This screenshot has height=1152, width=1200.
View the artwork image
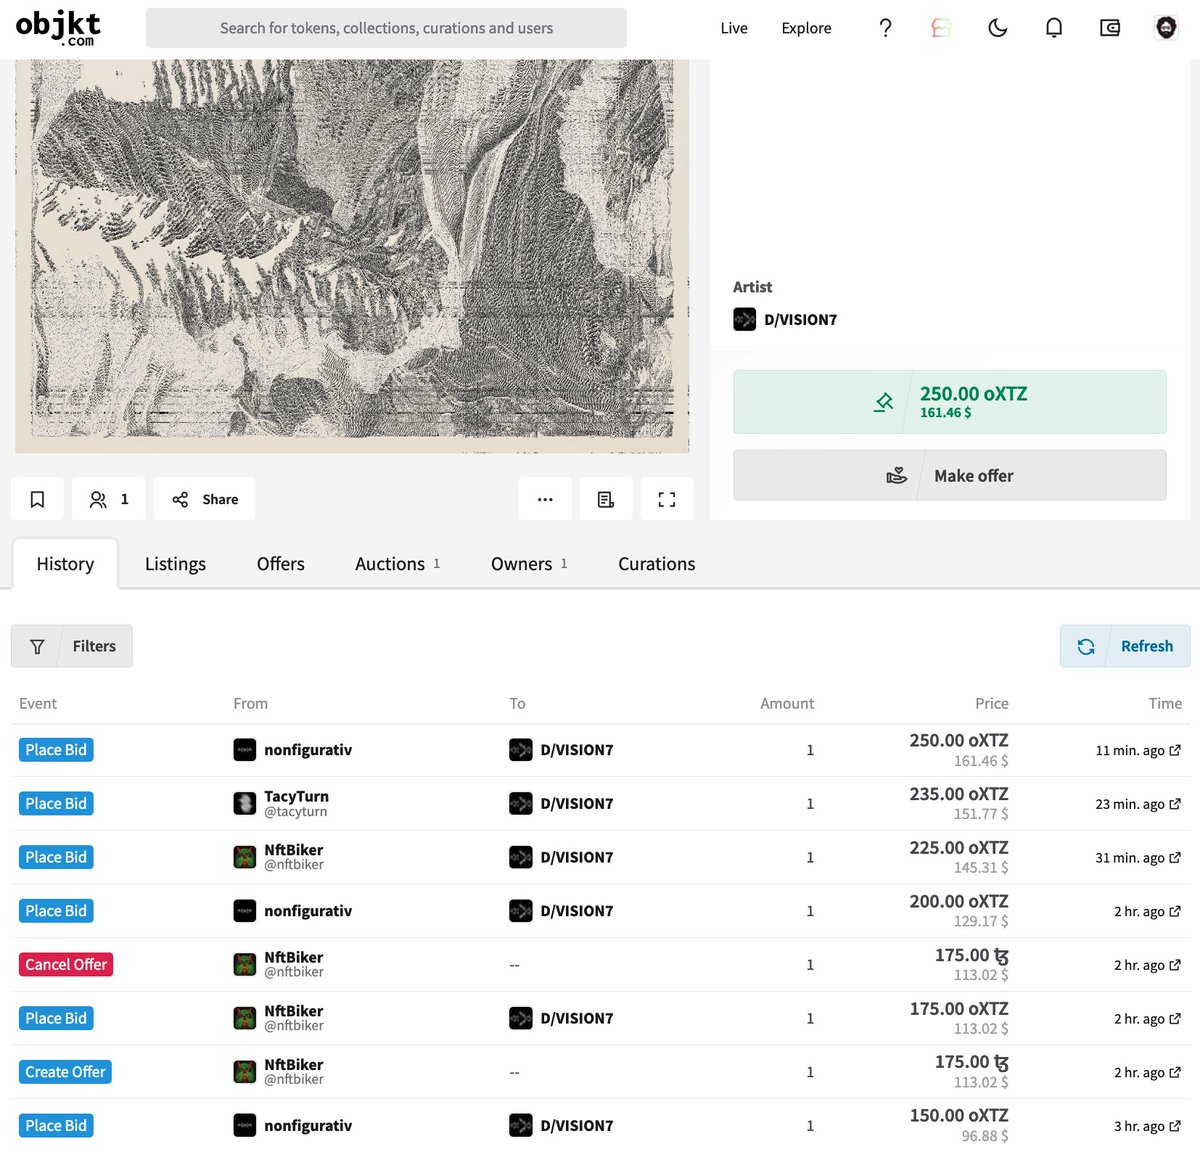pyautogui.click(x=352, y=256)
